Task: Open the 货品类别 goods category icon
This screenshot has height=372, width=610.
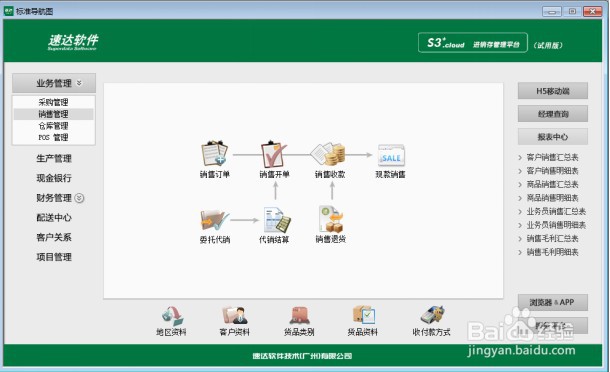Action: [x=300, y=315]
